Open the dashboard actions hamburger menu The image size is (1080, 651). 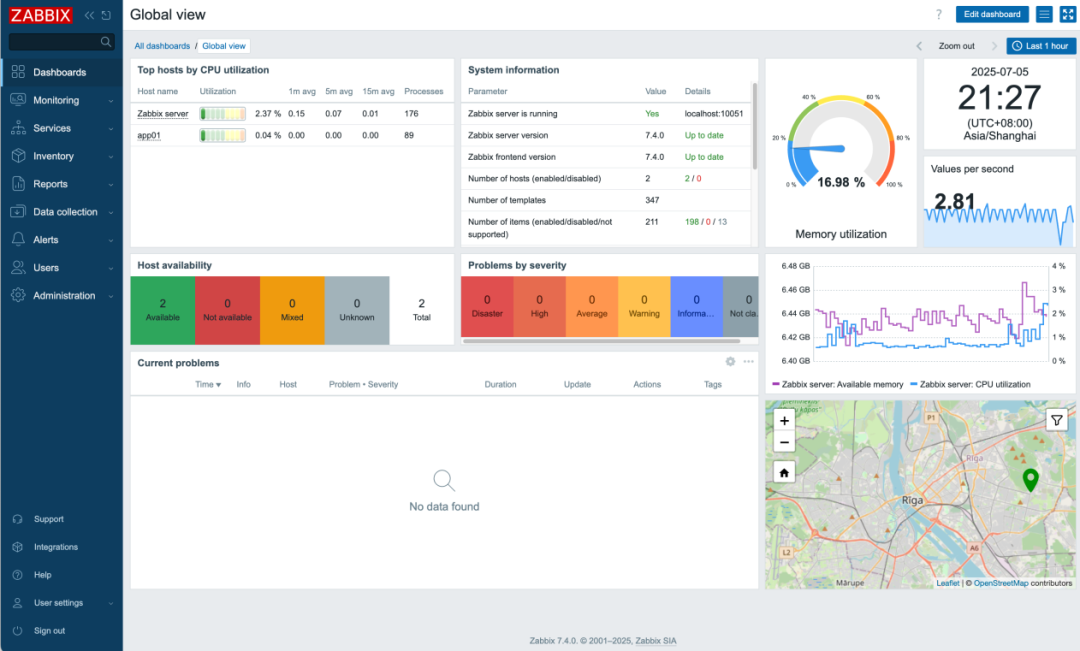click(x=1044, y=14)
